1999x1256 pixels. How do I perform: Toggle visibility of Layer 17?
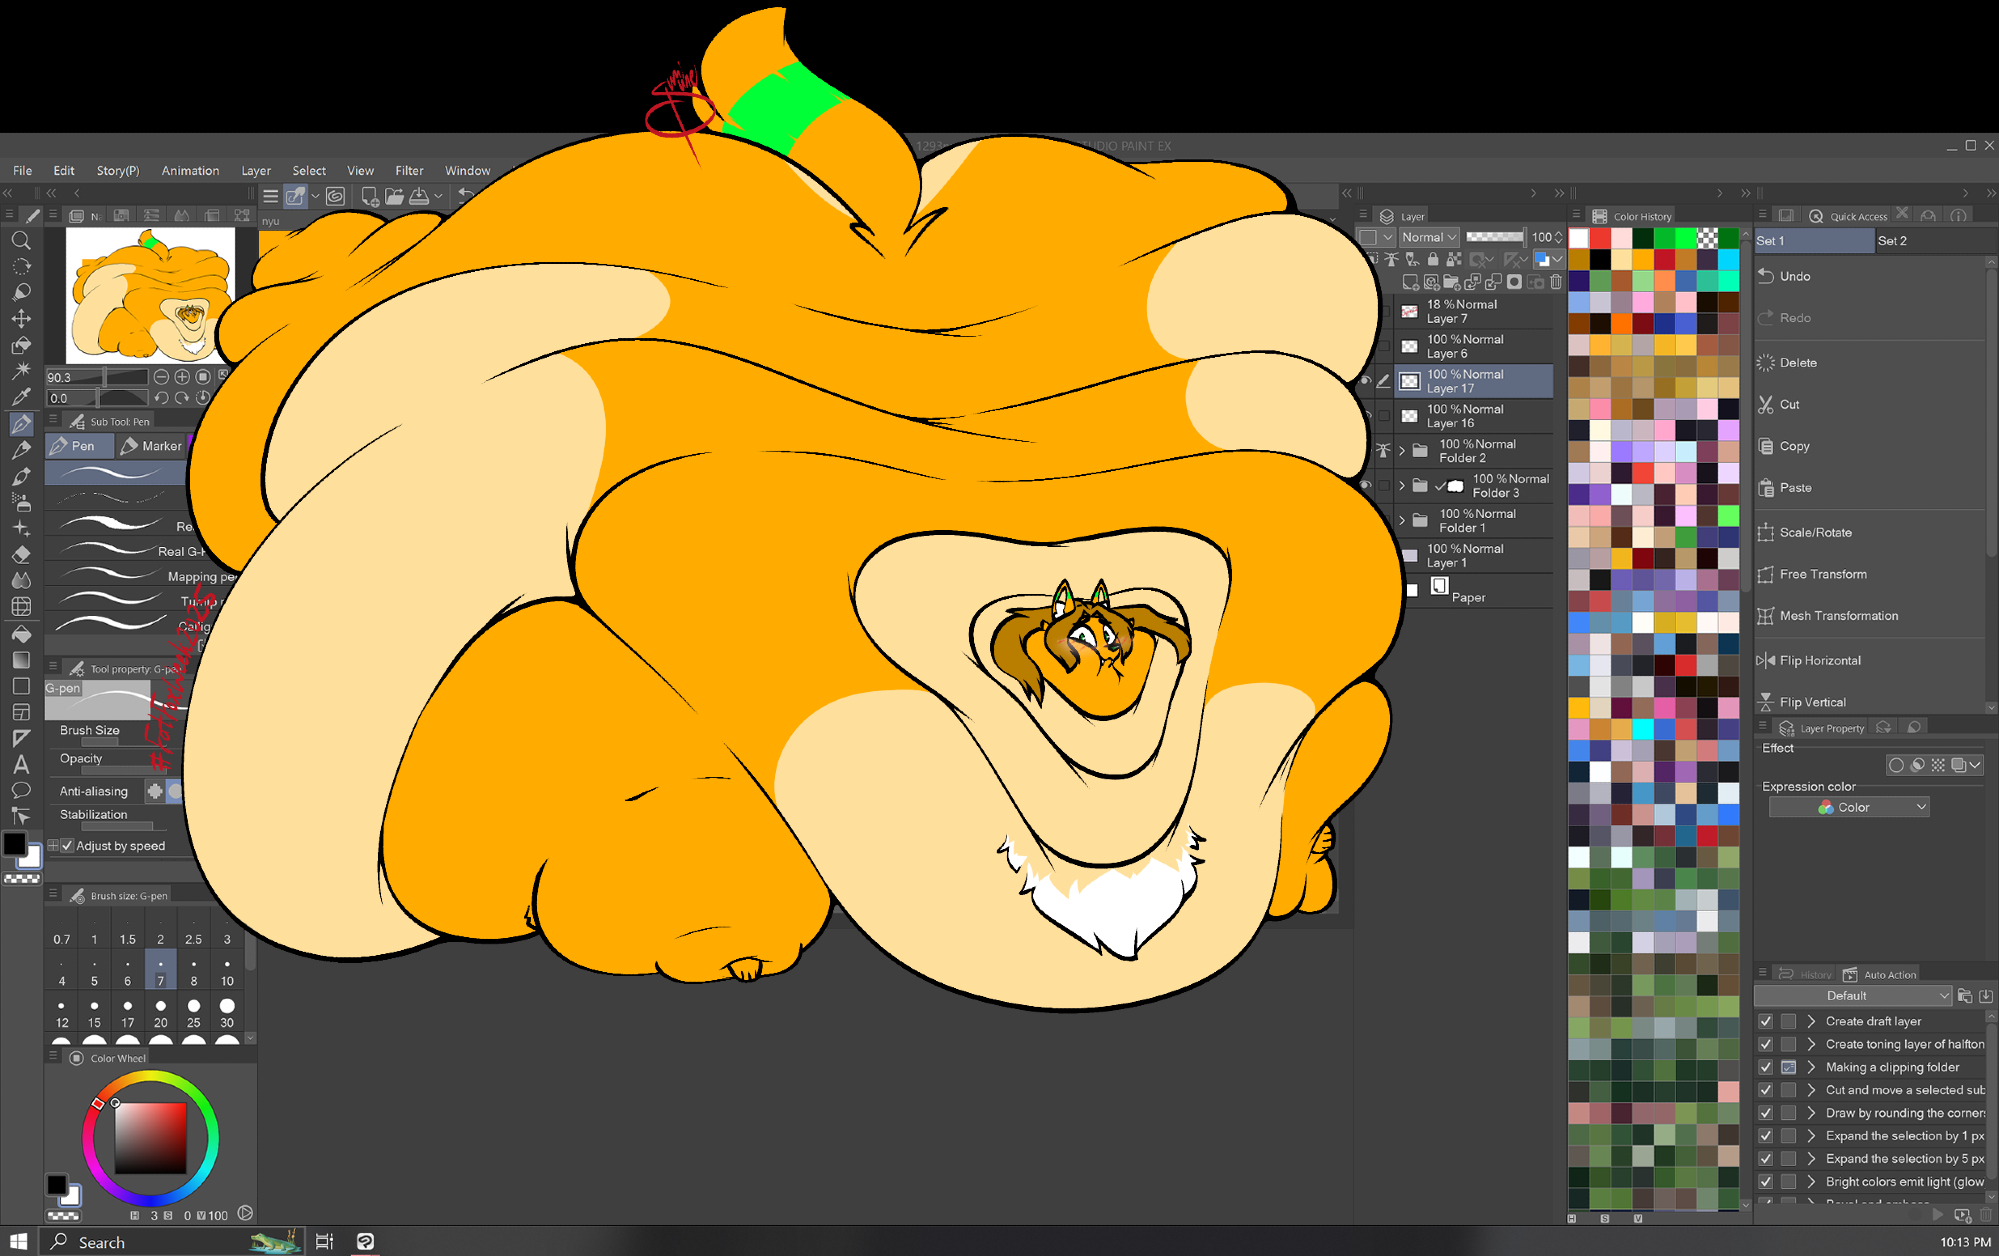pos(1366,381)
